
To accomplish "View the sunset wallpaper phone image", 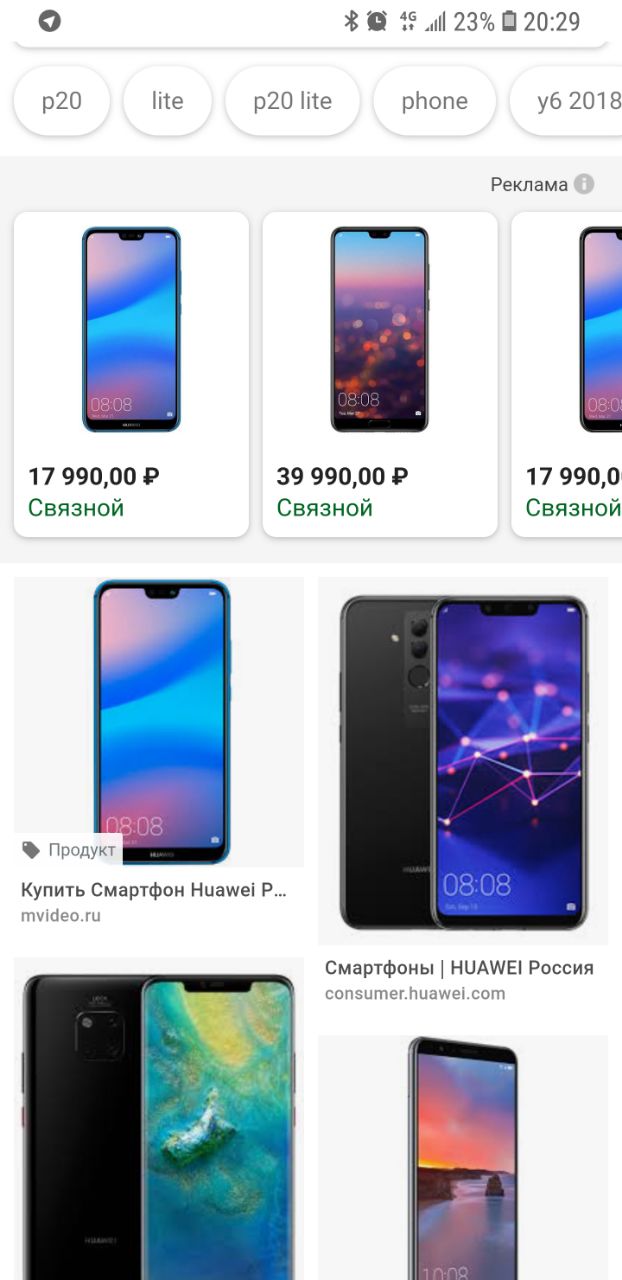I will [463, 1158].
